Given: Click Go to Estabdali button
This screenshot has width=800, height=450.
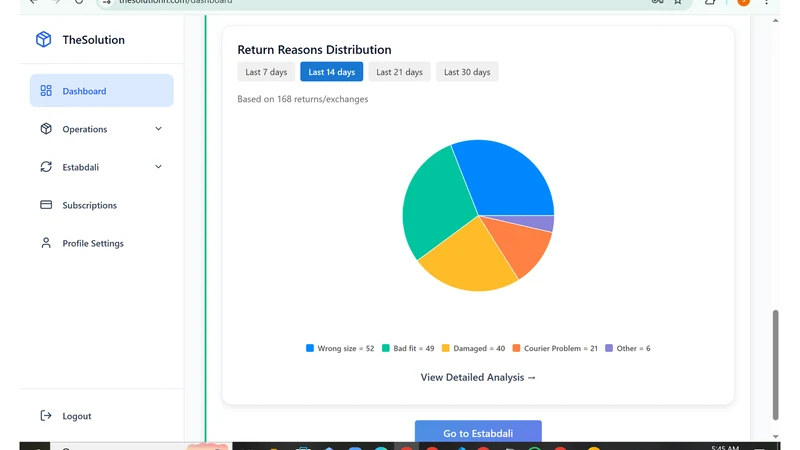Looking at the screenshot, I should [x=478, y=432].
